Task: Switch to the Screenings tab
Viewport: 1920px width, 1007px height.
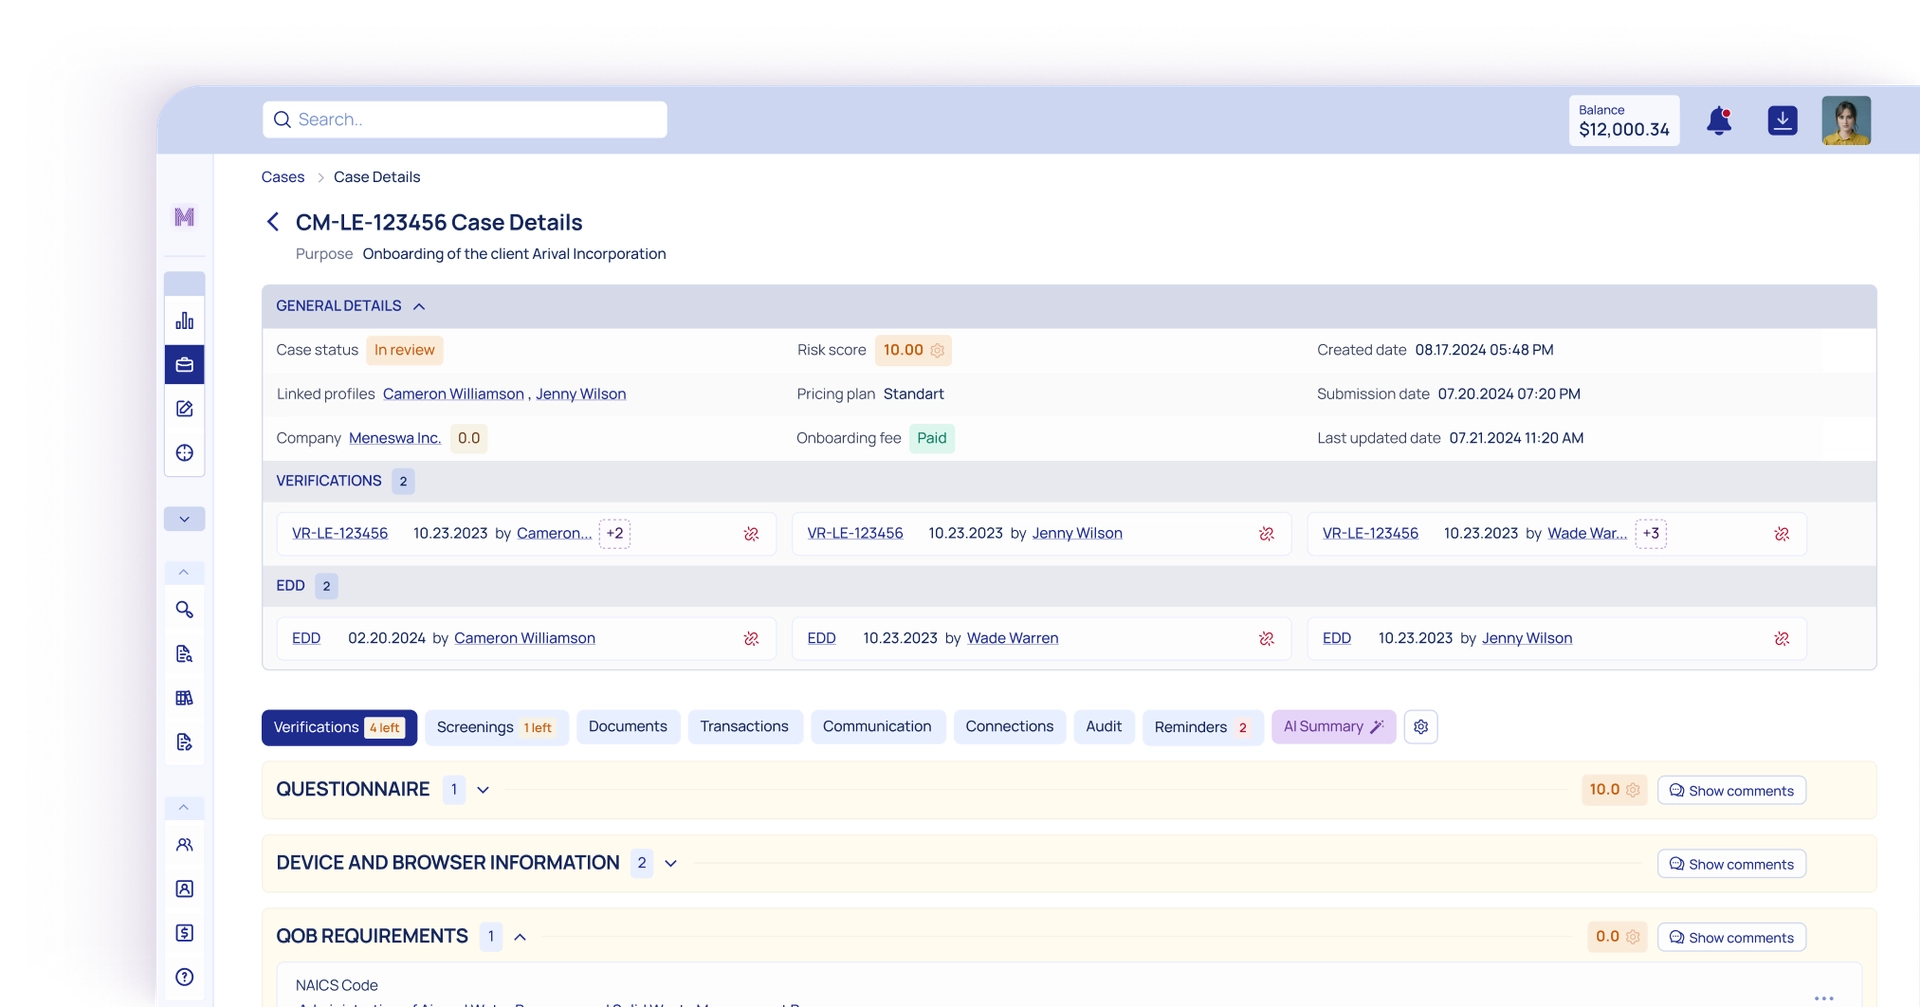Action: (496, 727)
